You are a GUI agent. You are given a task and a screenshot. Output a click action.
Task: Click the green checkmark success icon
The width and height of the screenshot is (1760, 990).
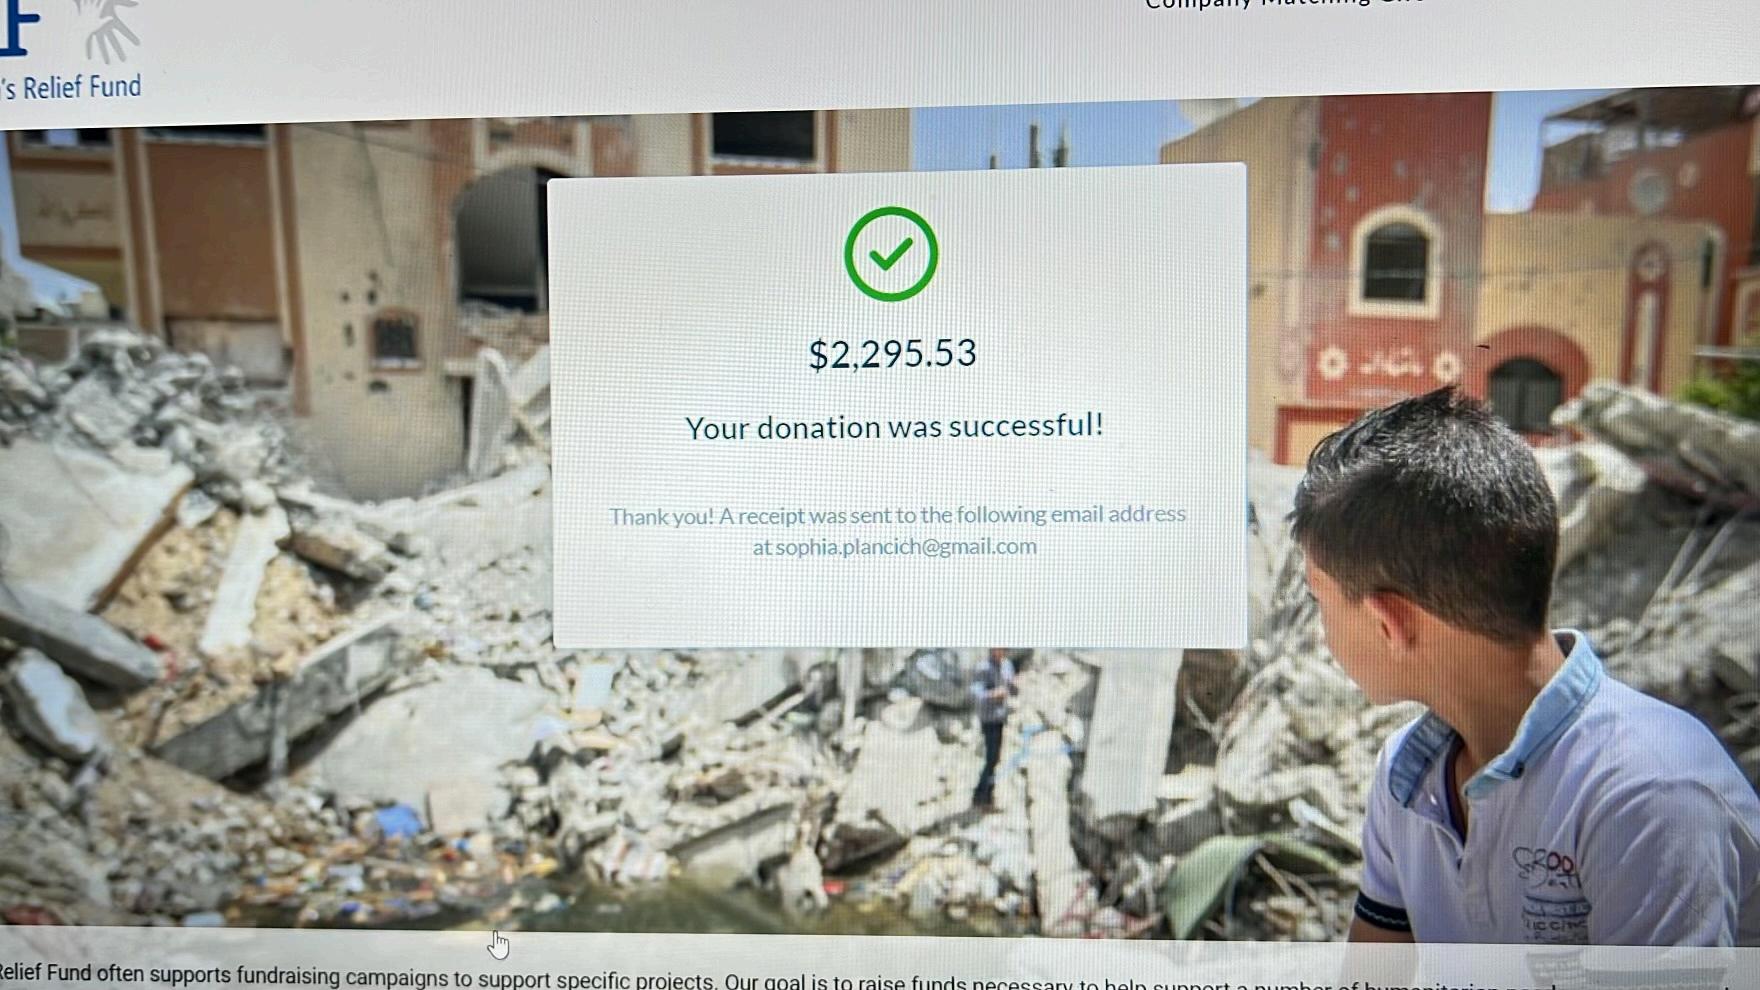pyautogui.click(x=890, y=254)
